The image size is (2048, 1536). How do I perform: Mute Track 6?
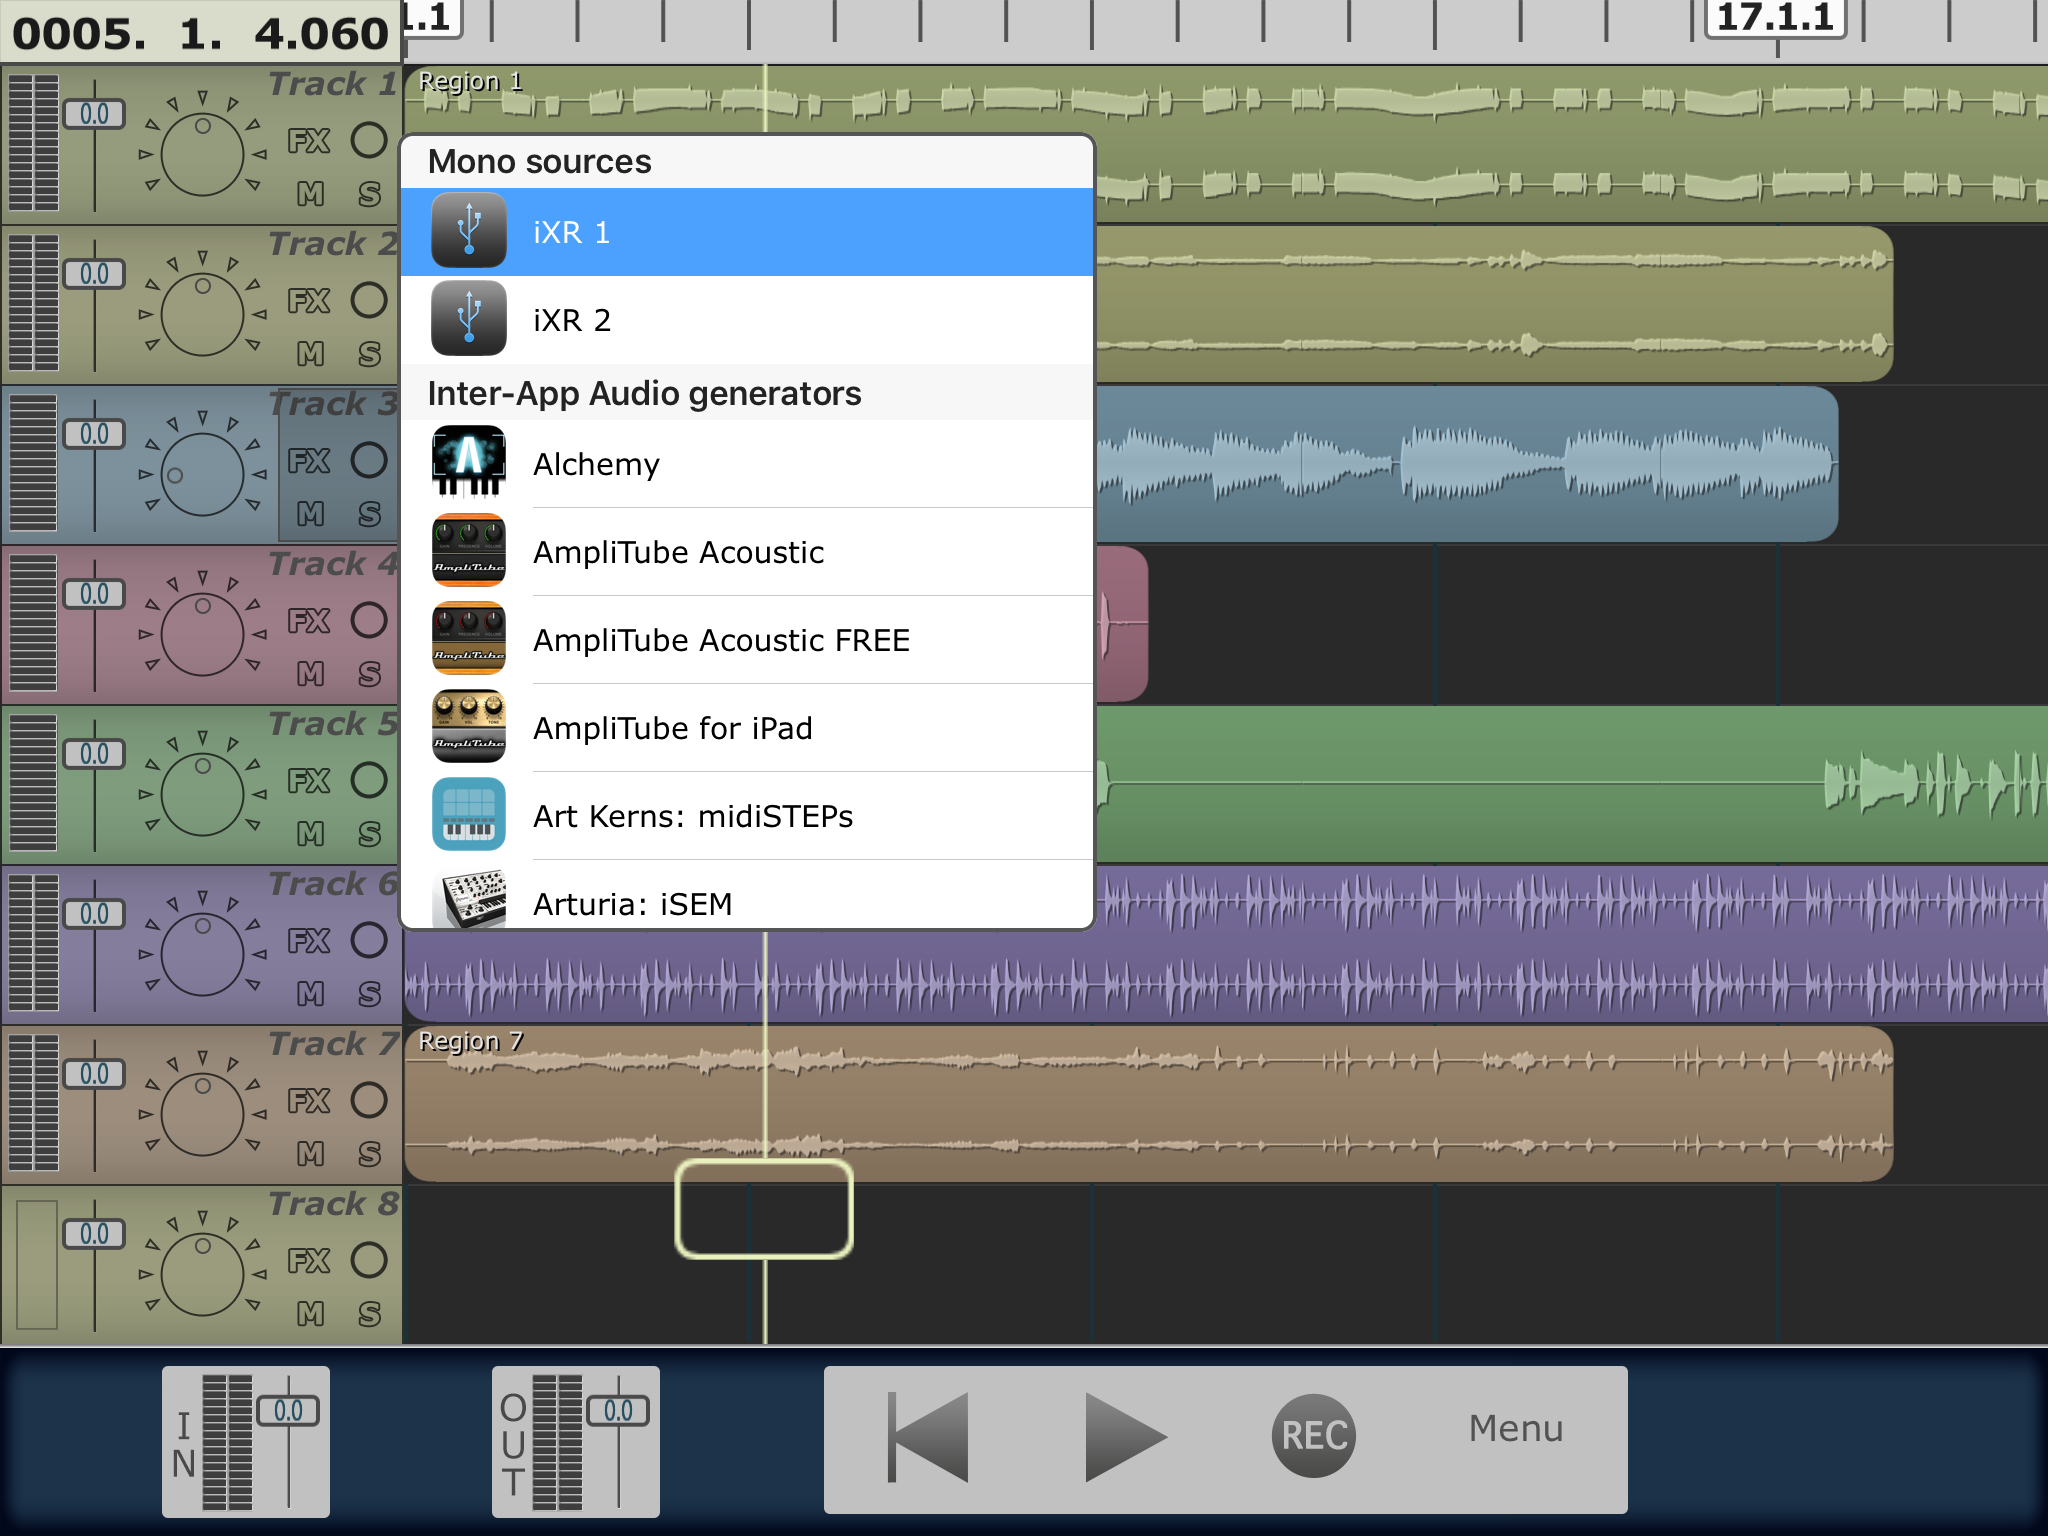click(311, 994)
